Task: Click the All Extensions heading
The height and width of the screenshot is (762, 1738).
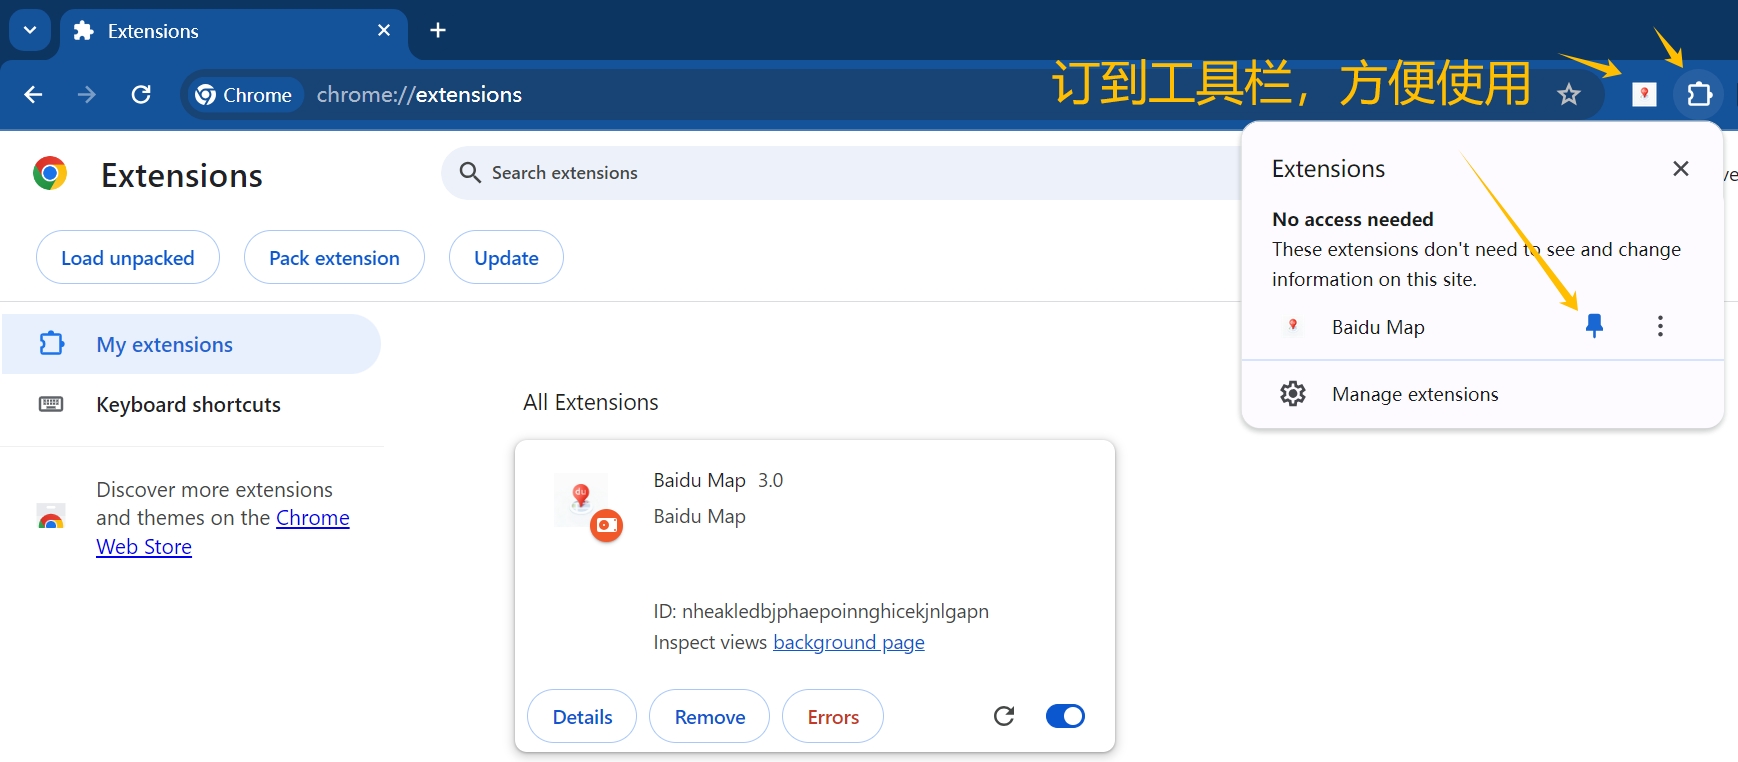Action: 591,402
